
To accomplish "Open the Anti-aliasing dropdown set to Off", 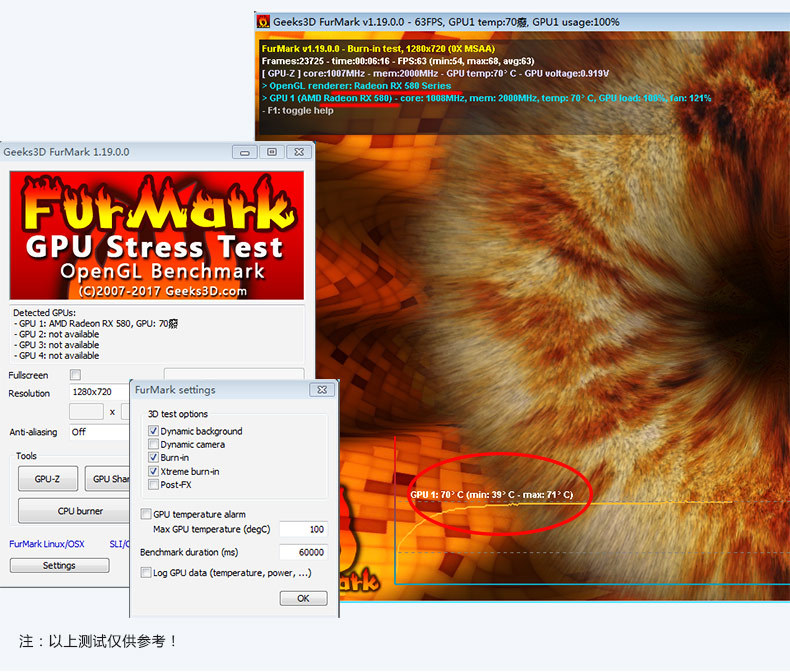I will tap(99, 432).
